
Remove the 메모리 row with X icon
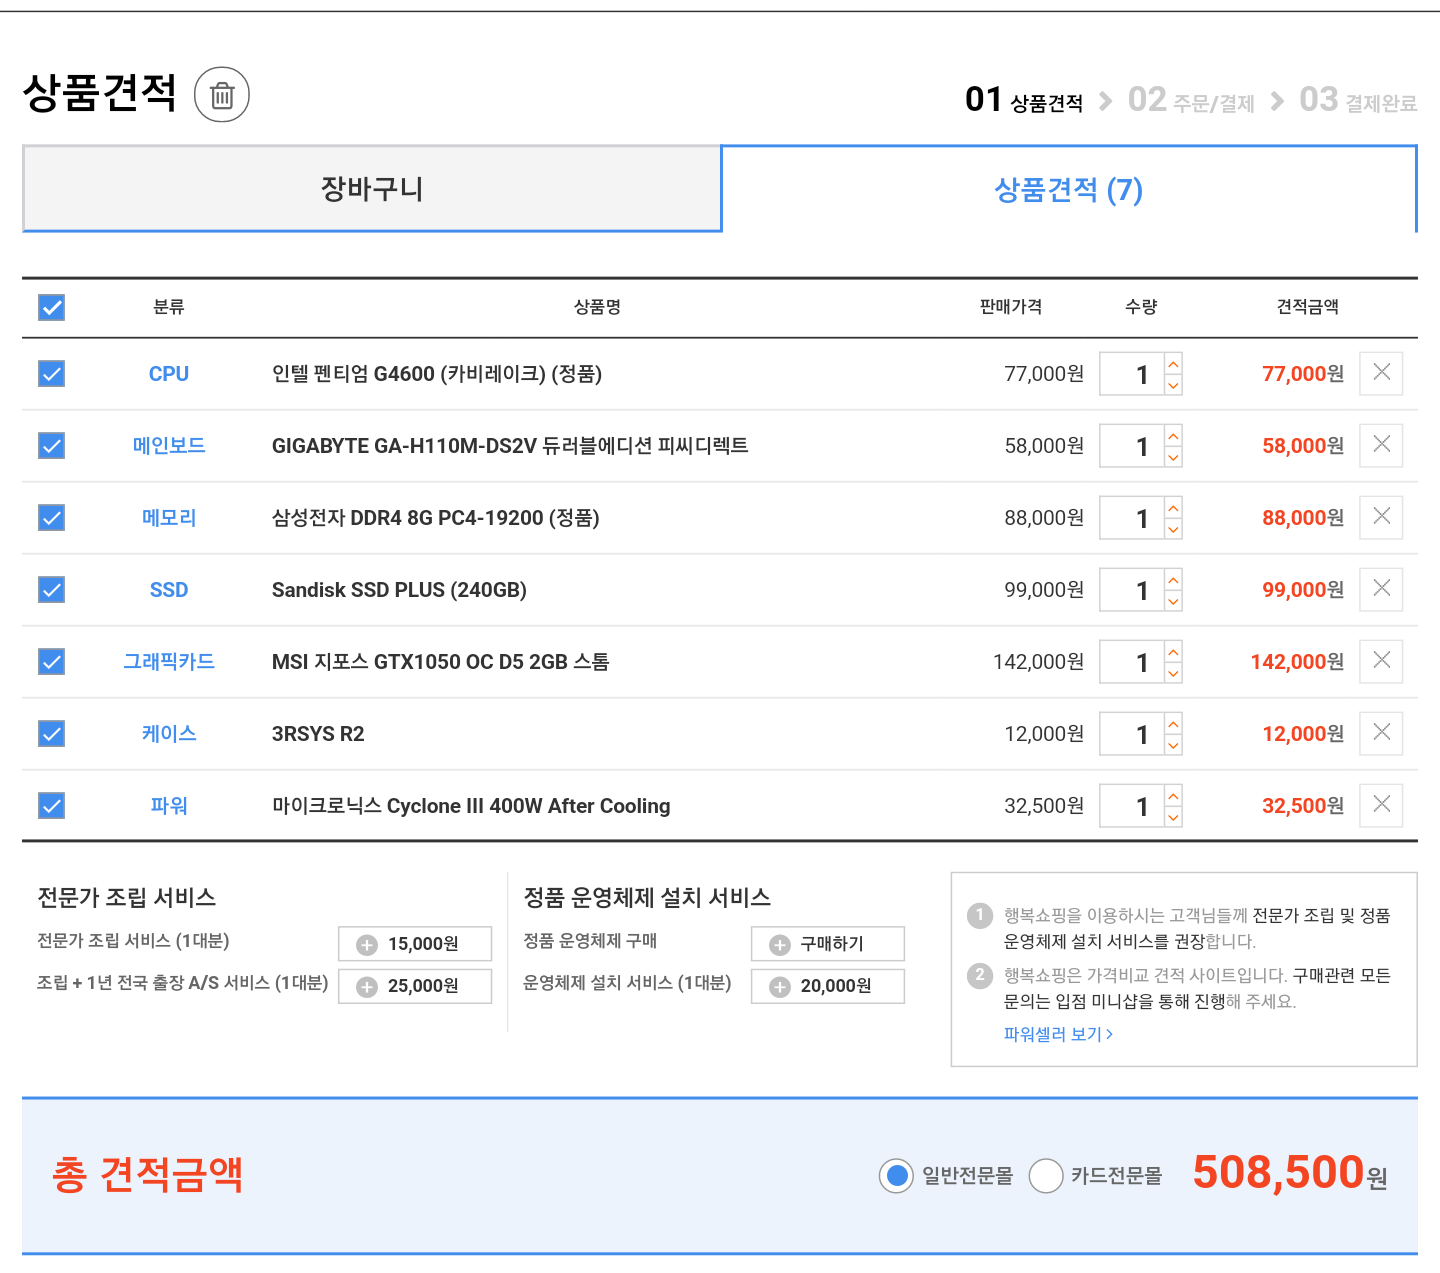pos(1381,517)
